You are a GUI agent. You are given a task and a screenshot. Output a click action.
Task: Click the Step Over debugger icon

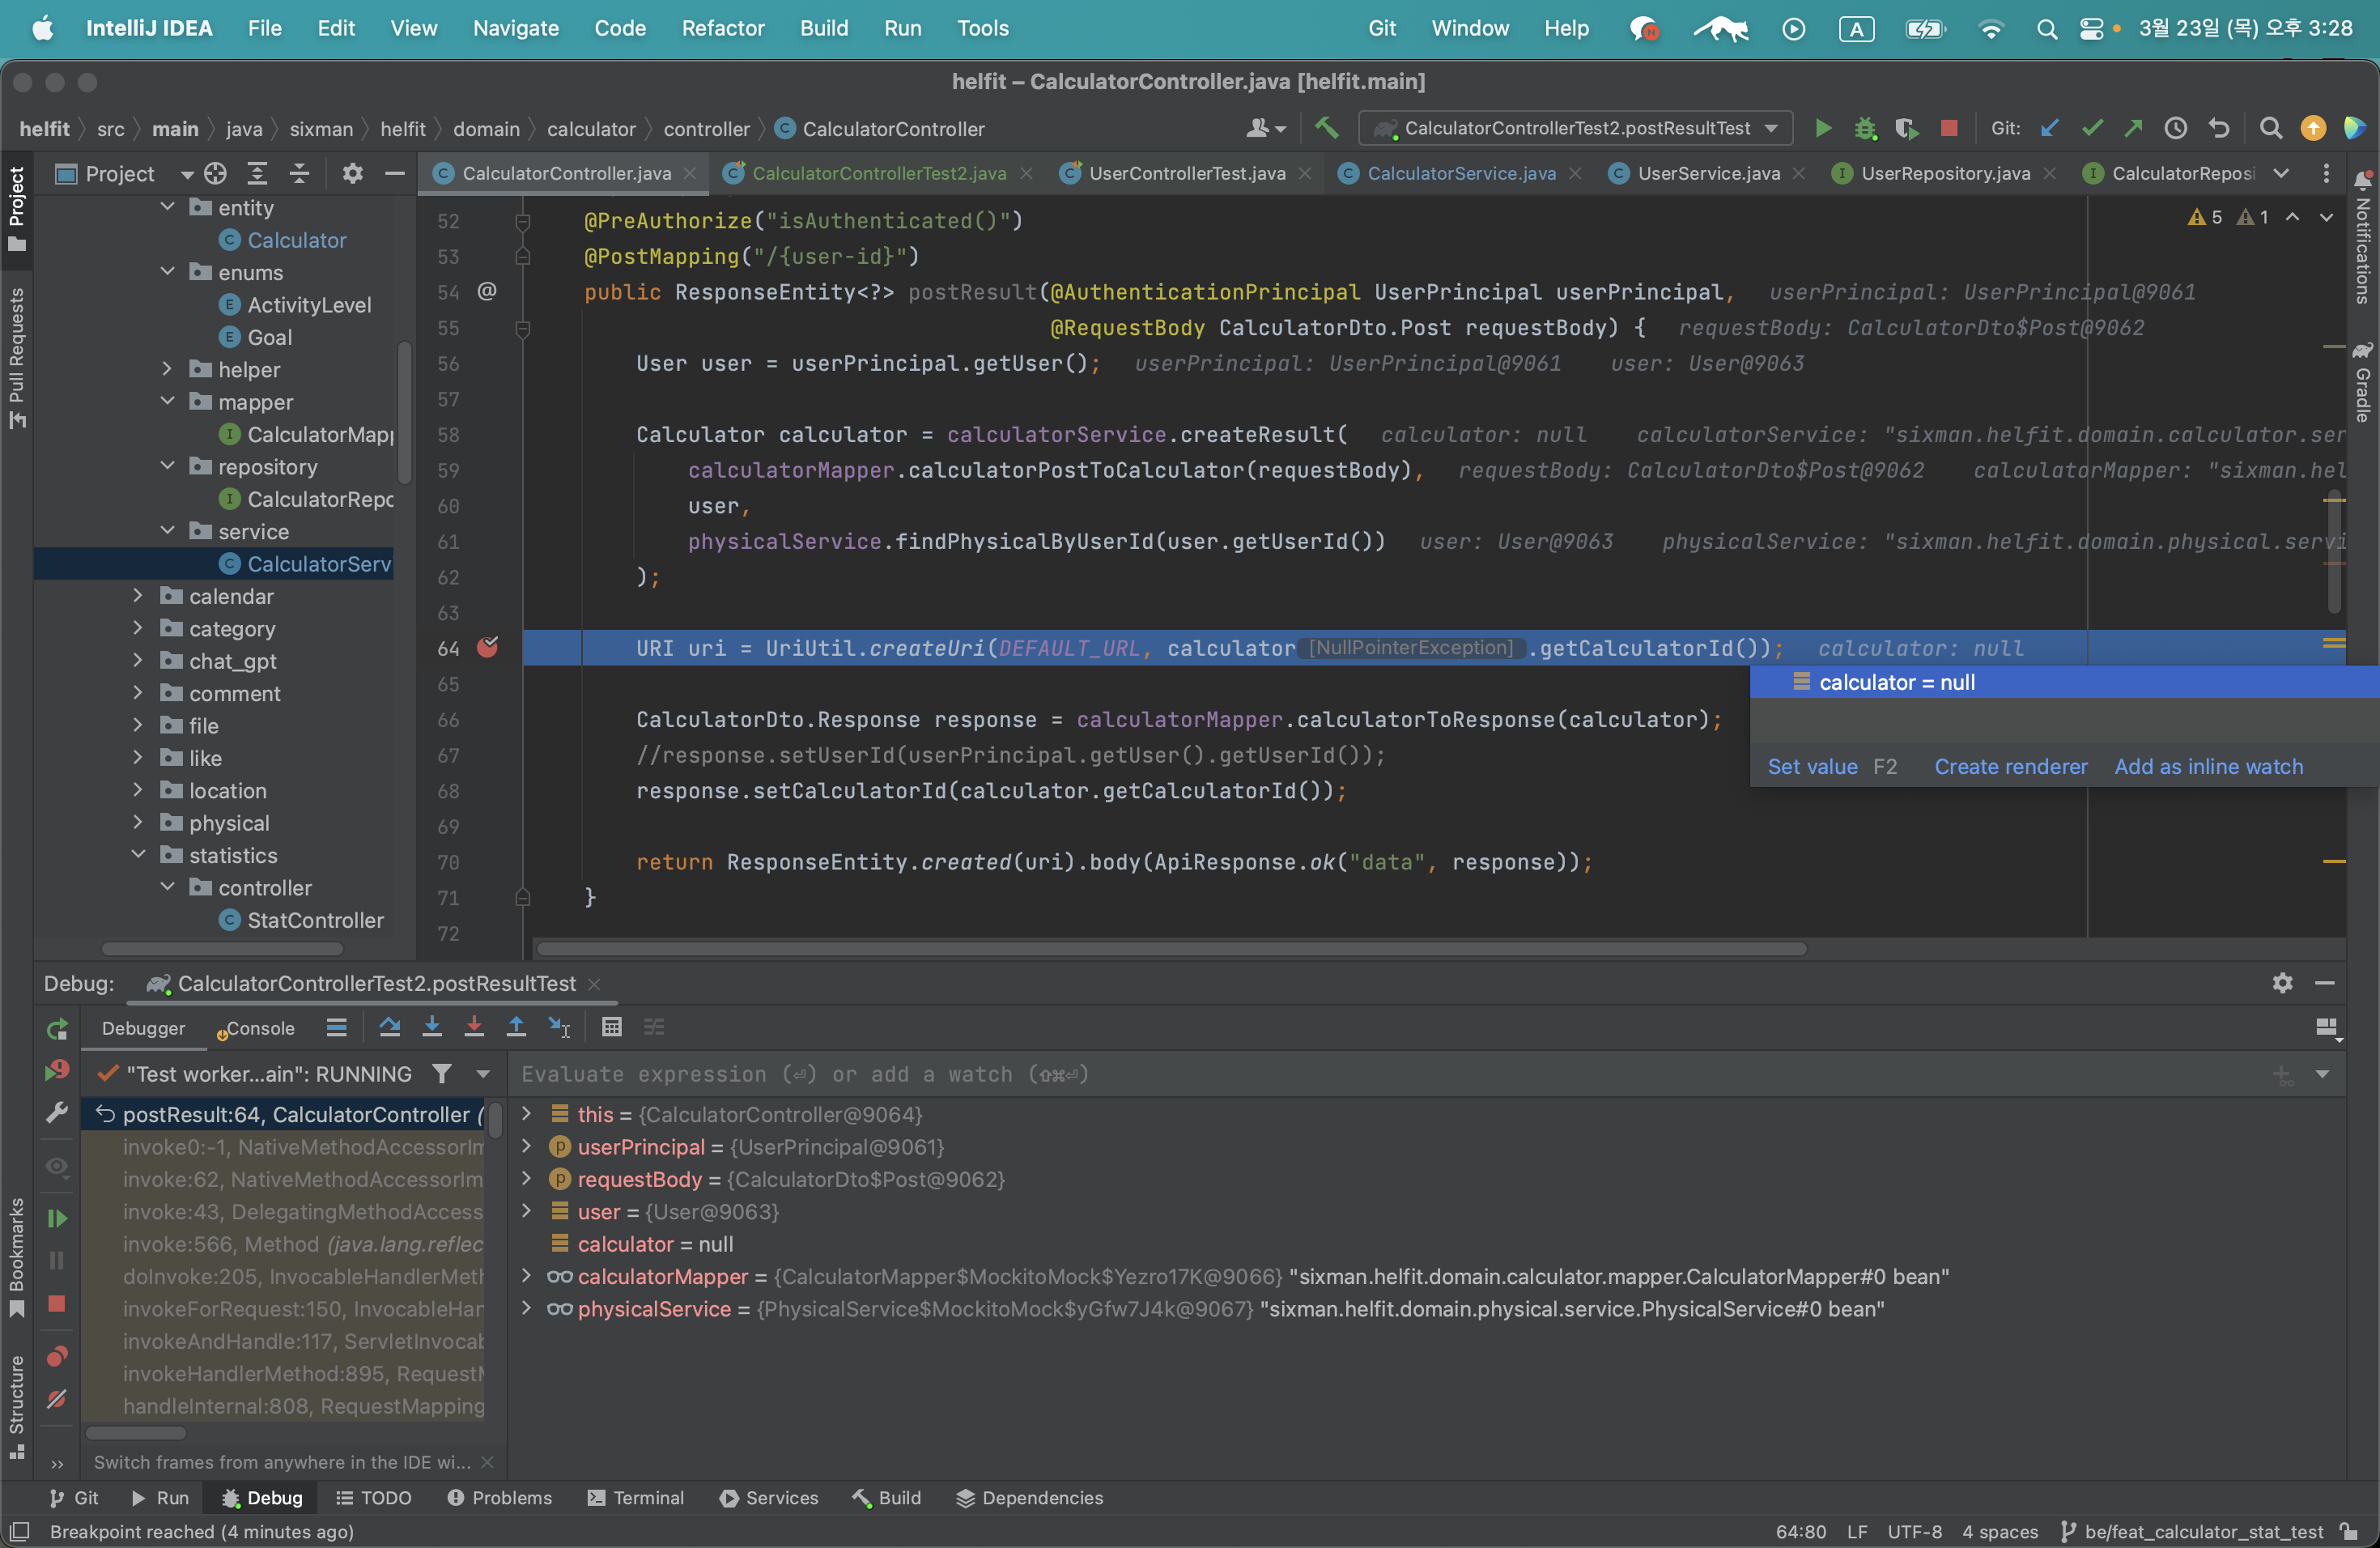click(x=389, y=1027)
